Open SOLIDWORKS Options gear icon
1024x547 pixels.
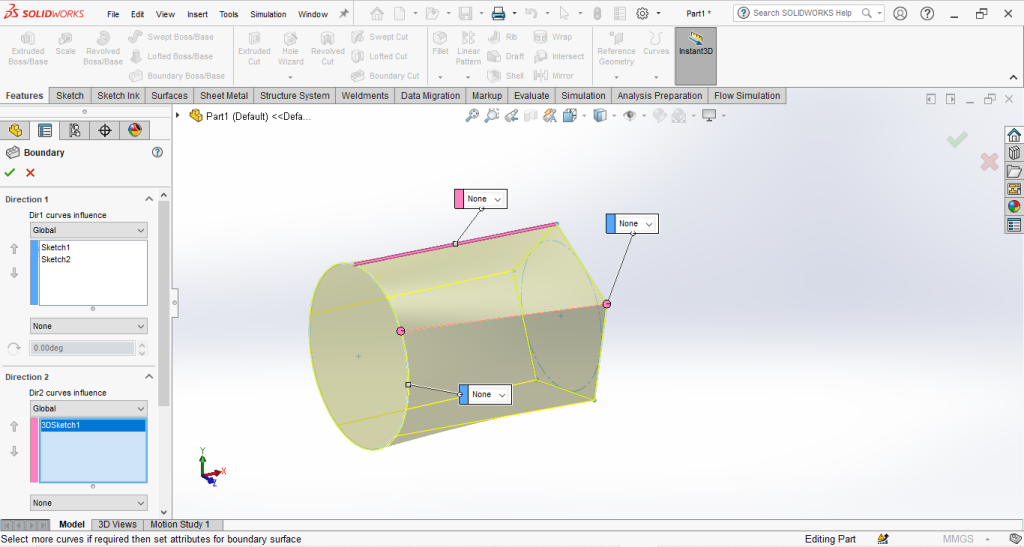pos(642,14)
